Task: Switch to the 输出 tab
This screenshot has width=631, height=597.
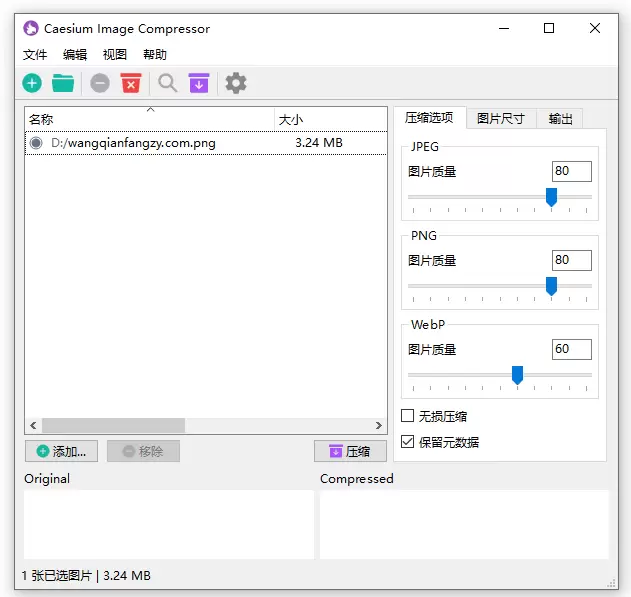Action: (x=560, y=119)
